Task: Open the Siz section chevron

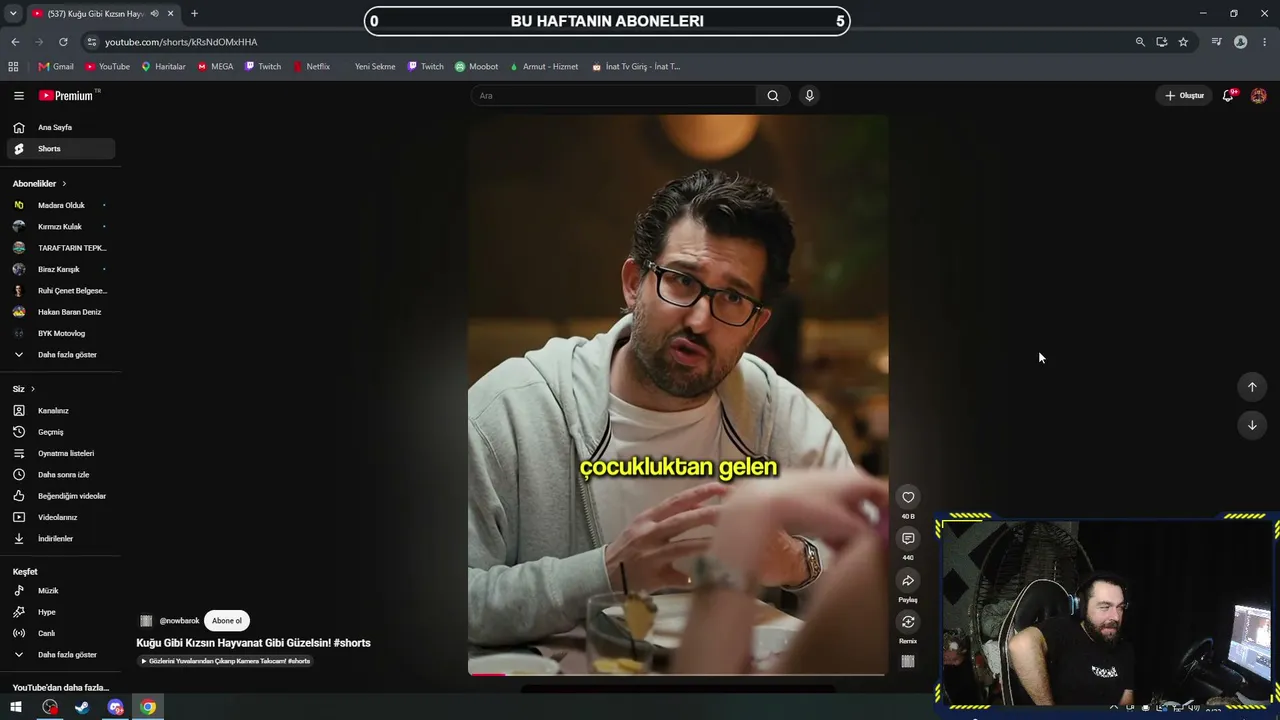Action: (32, 389)
